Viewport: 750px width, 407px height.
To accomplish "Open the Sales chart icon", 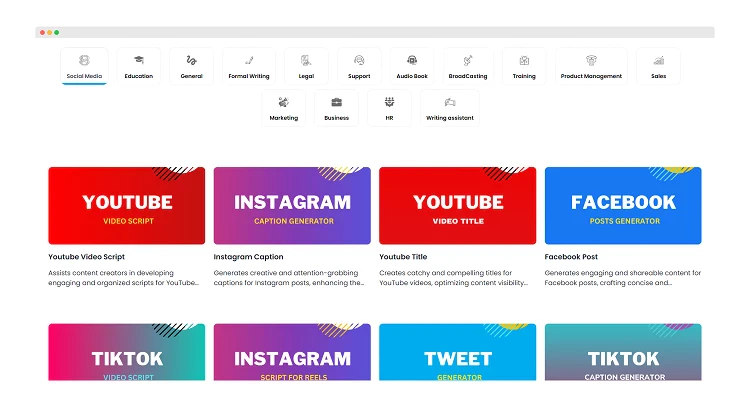I will click(659, 60).
